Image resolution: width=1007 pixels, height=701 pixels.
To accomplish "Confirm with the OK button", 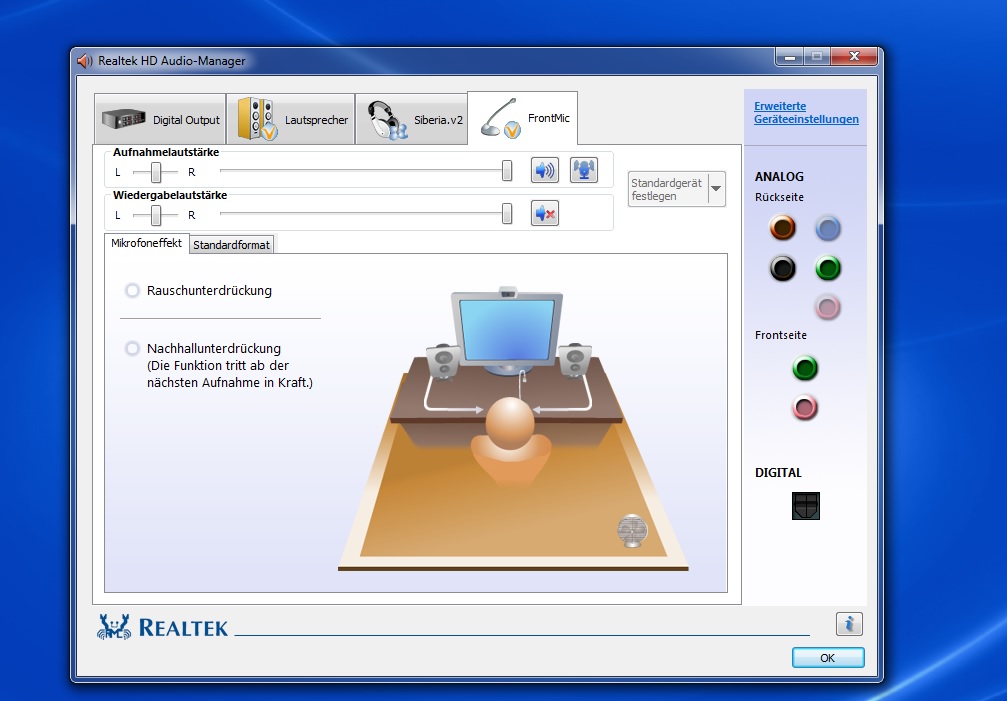I will click(x=828, y=658).
